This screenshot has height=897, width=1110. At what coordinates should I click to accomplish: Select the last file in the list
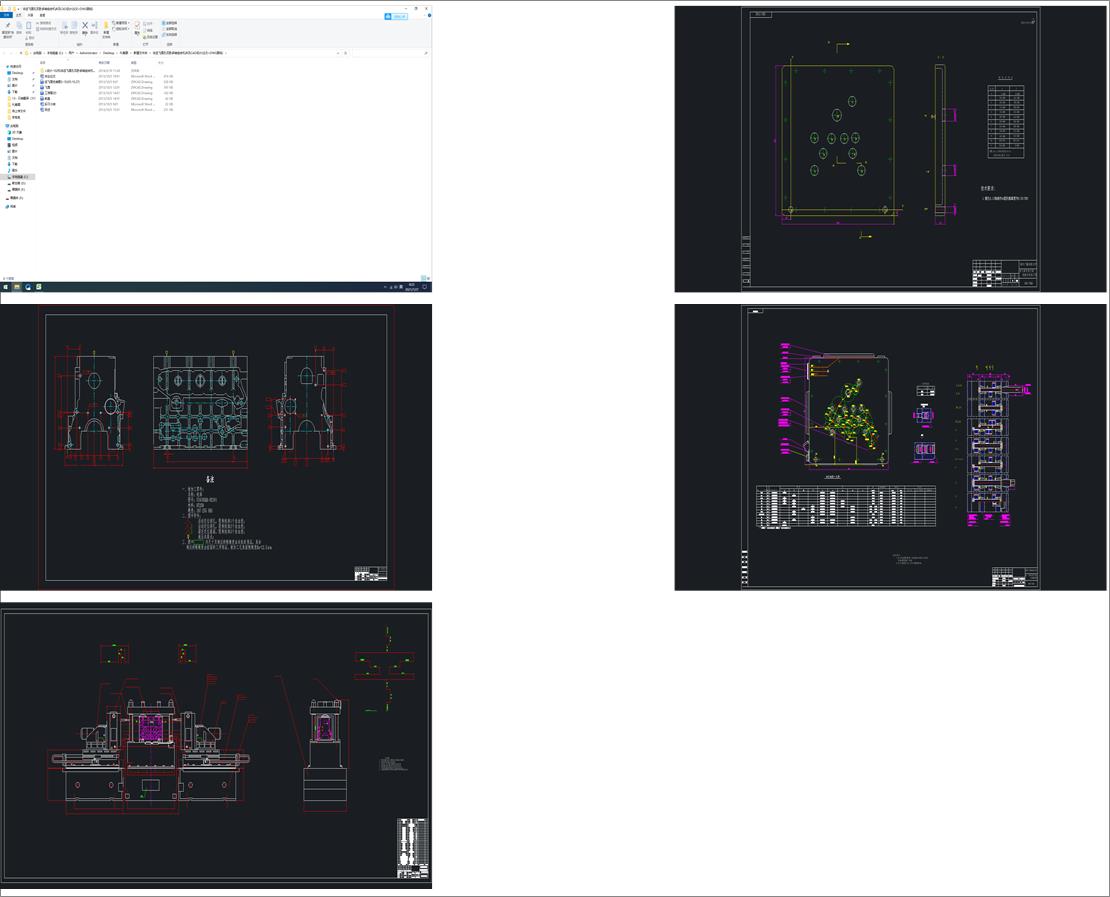click(106, 110)
